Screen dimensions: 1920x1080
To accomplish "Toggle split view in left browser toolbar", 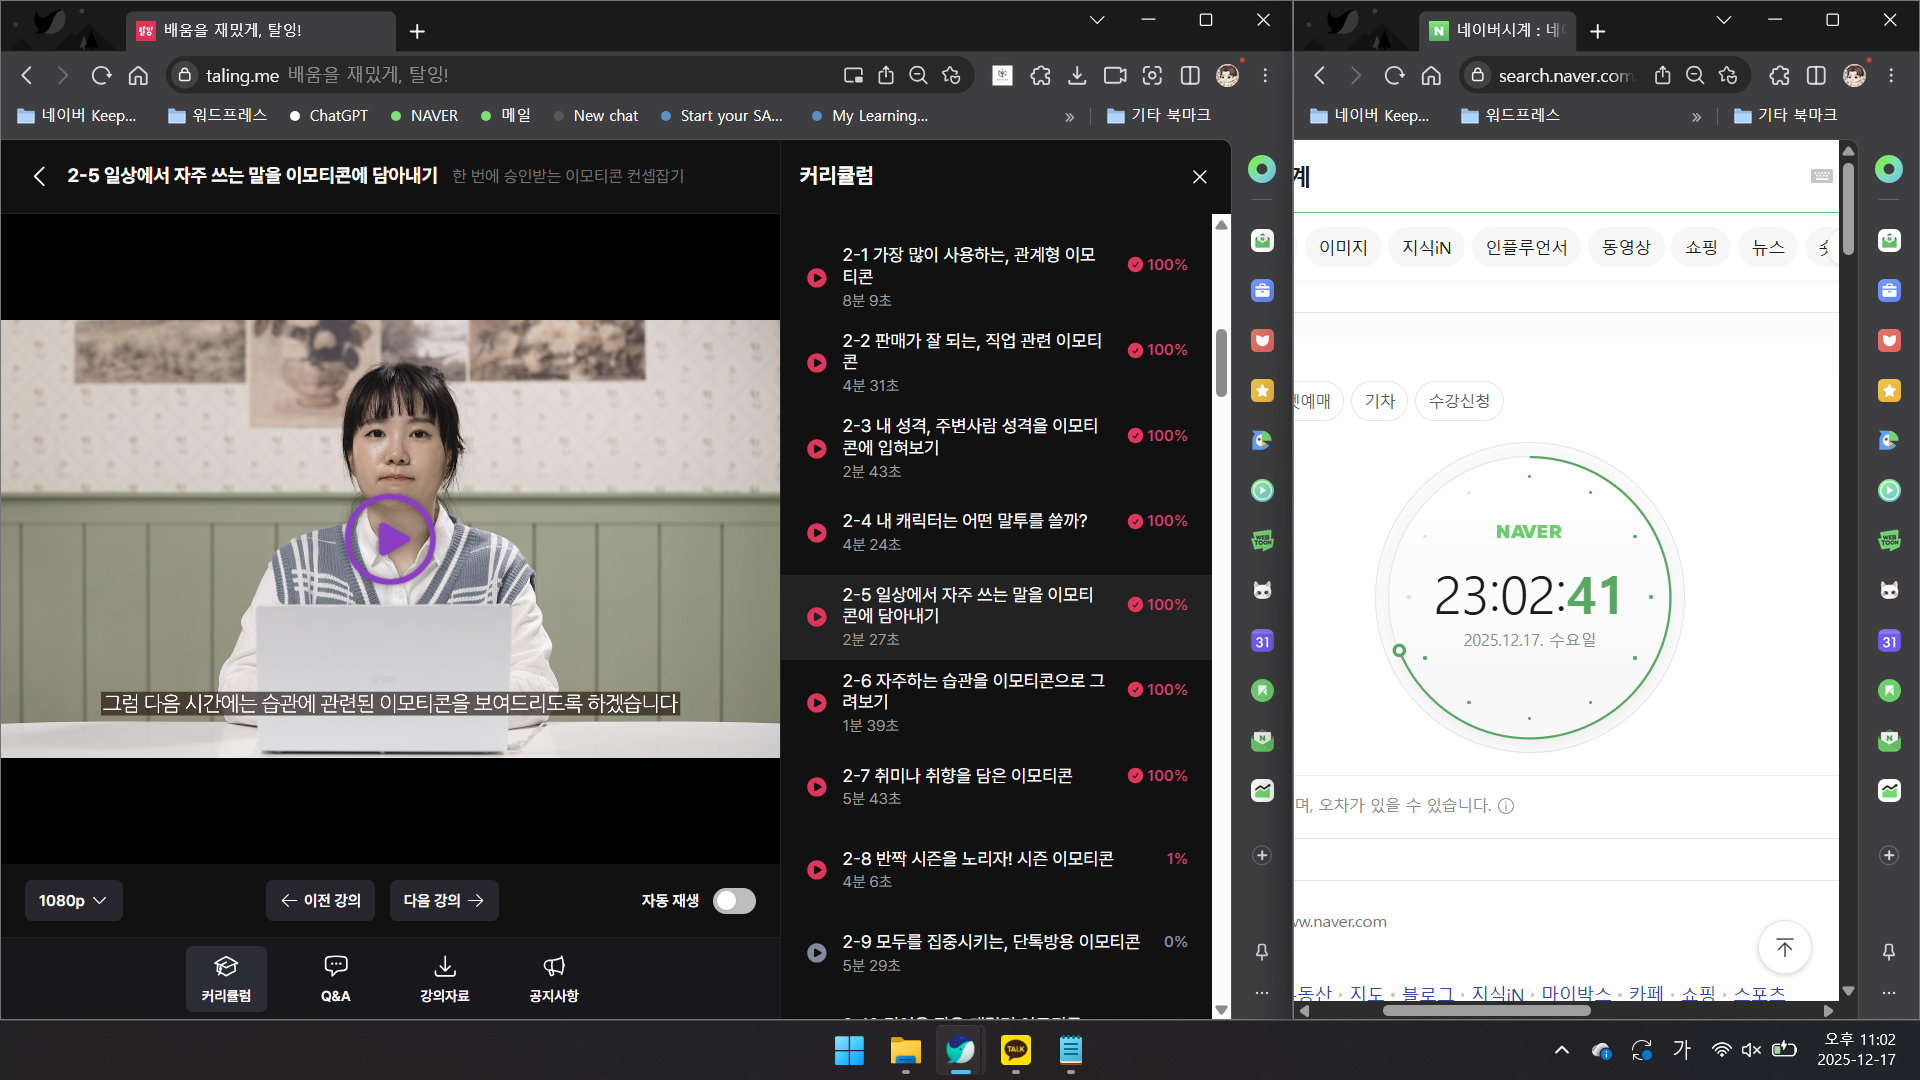I will [1190, 75].
